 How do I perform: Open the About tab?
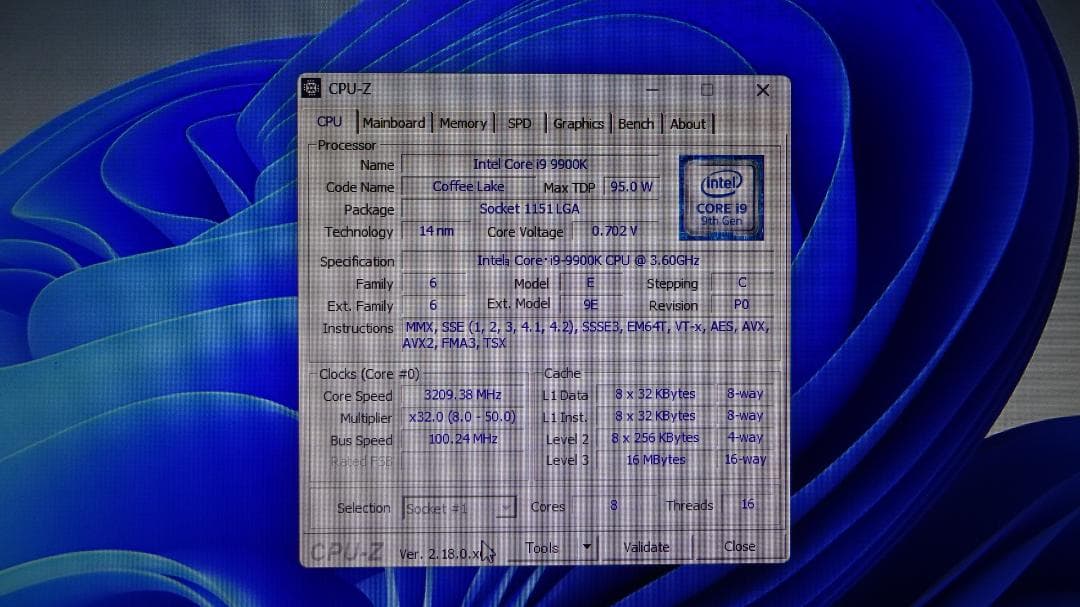[x=687, y=124]
